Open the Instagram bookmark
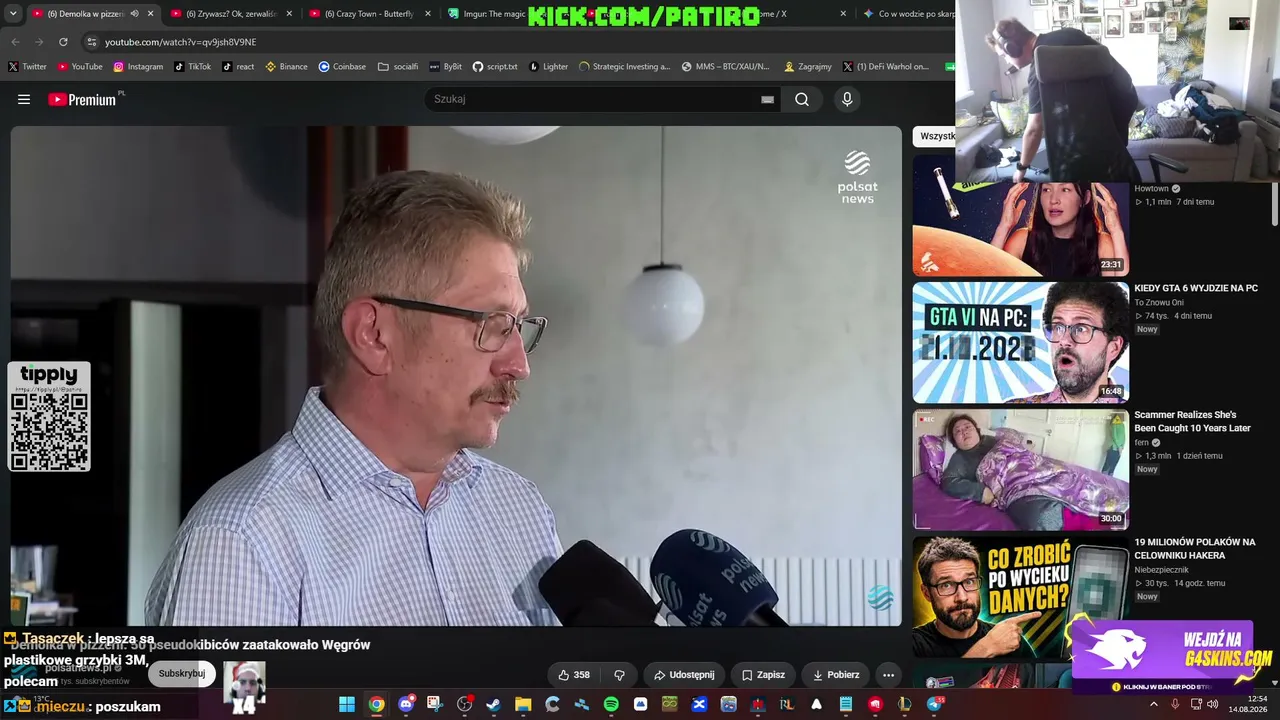 [138, 67]
